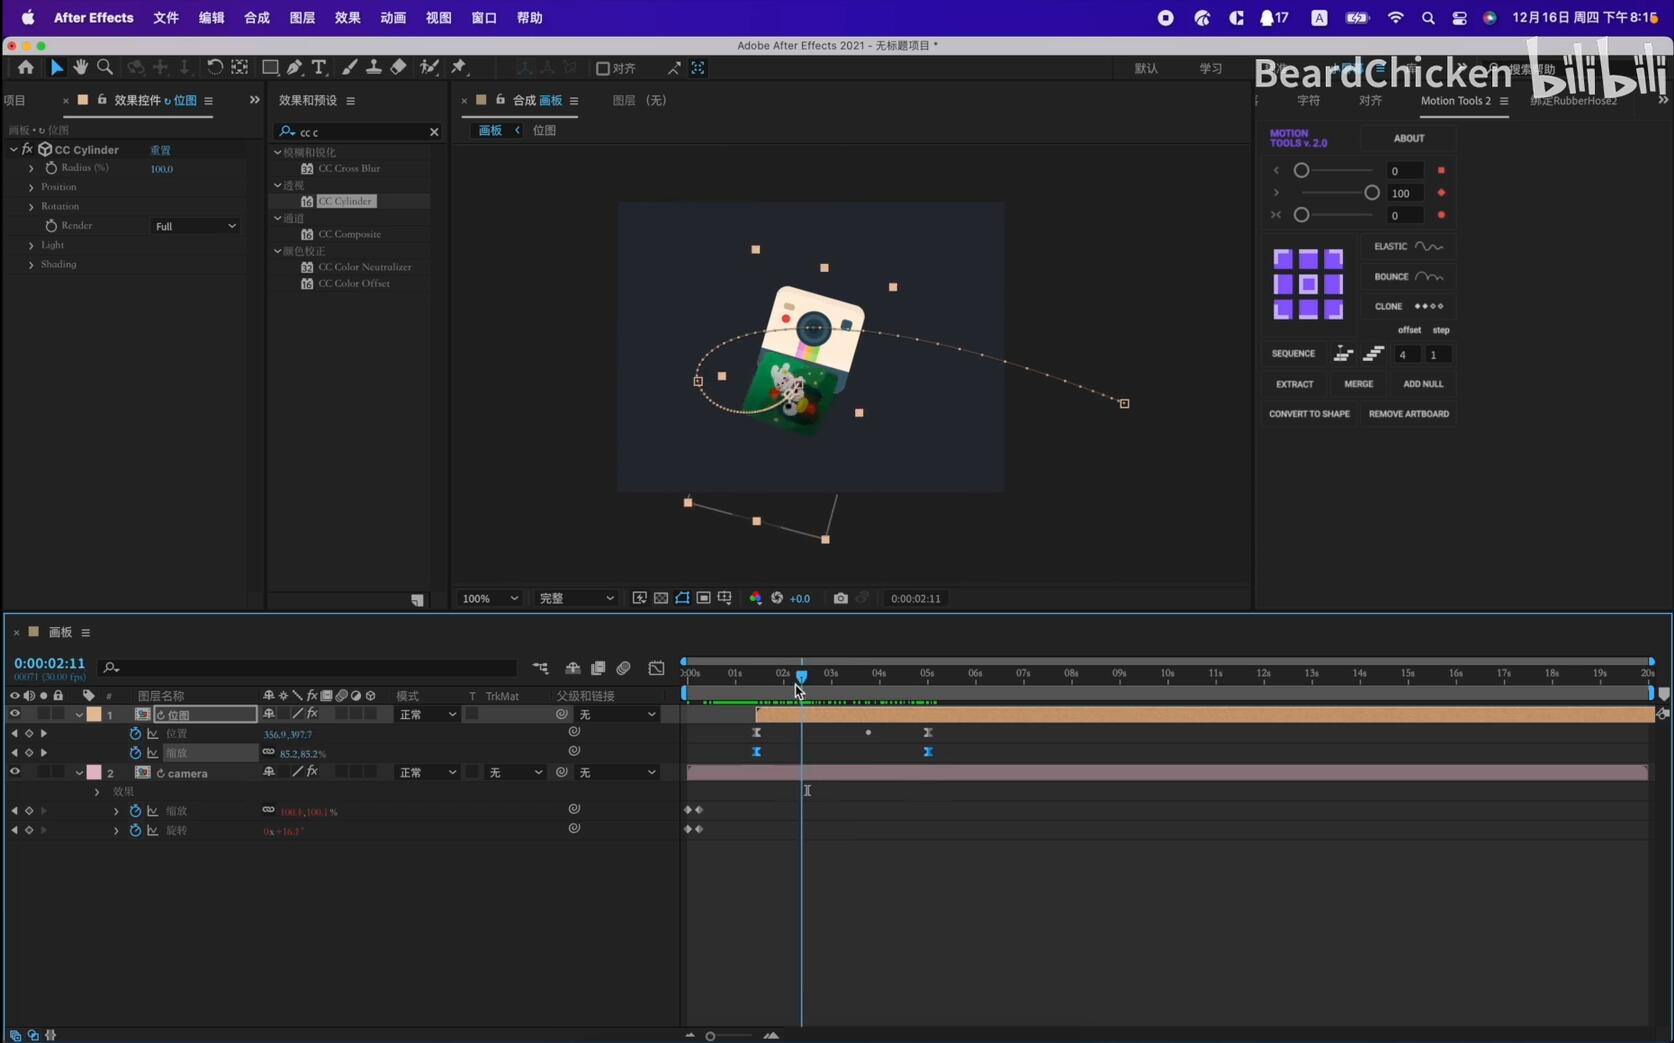
Task: Select the Roto Brush tool
Action: (x=429, y=68)
